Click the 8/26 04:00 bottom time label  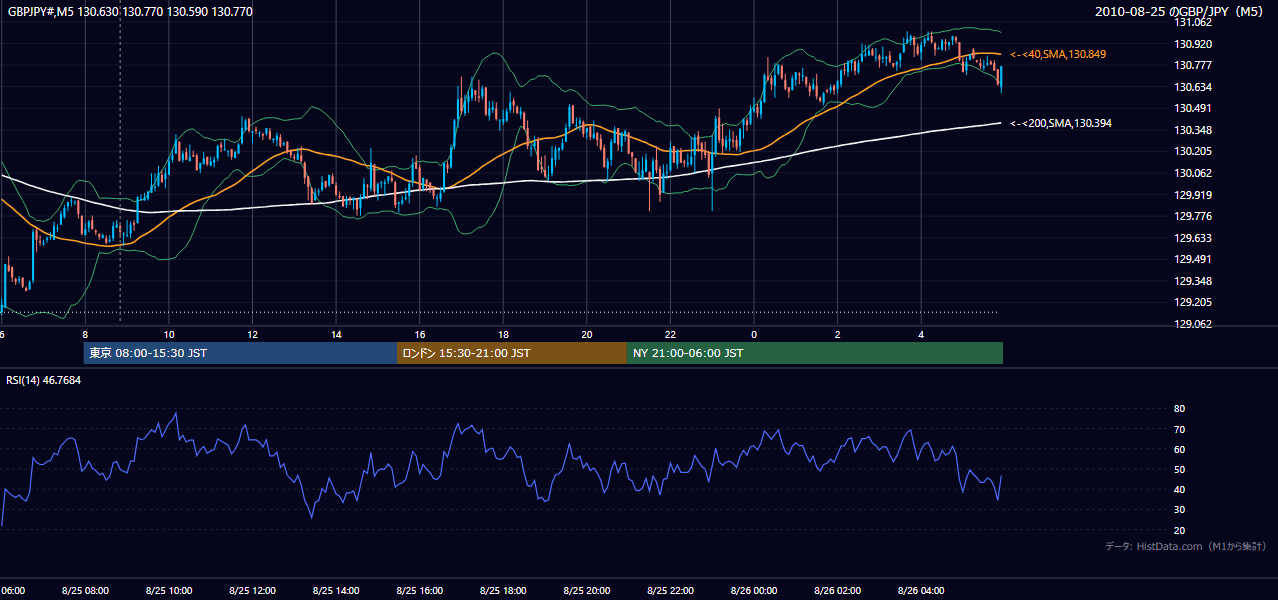coord(921,590)
